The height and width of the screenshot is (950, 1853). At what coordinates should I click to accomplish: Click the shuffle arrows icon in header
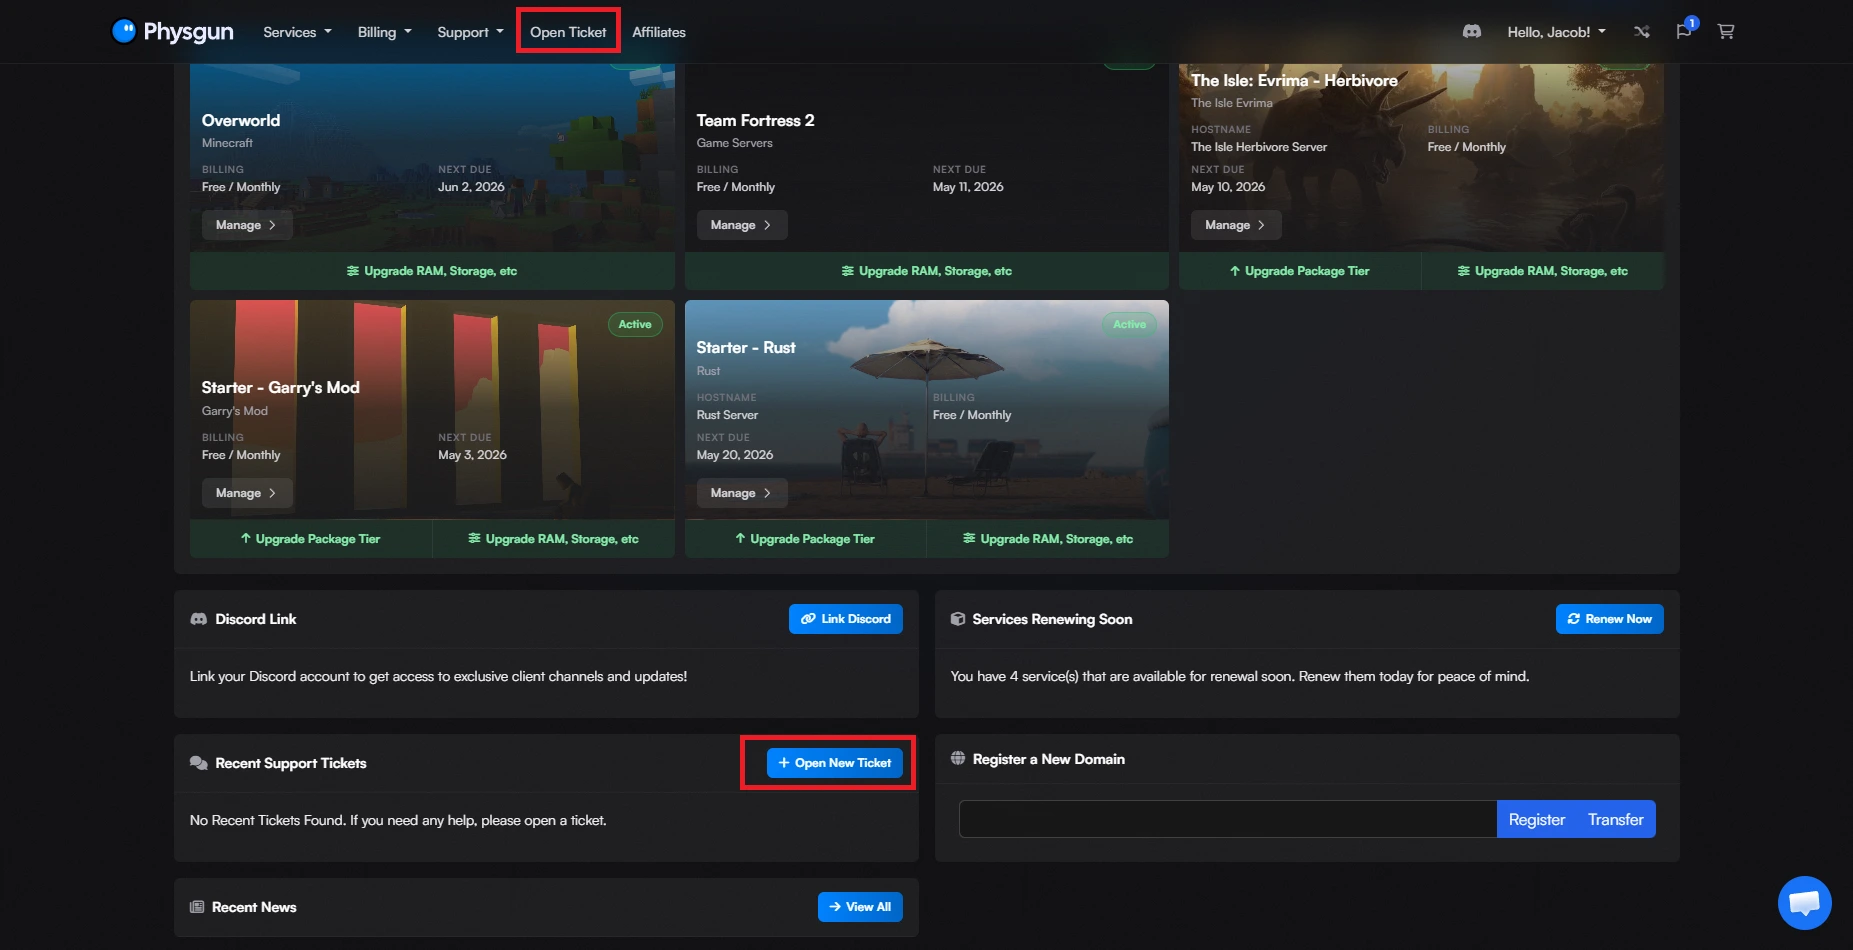tap(1641, 32)
